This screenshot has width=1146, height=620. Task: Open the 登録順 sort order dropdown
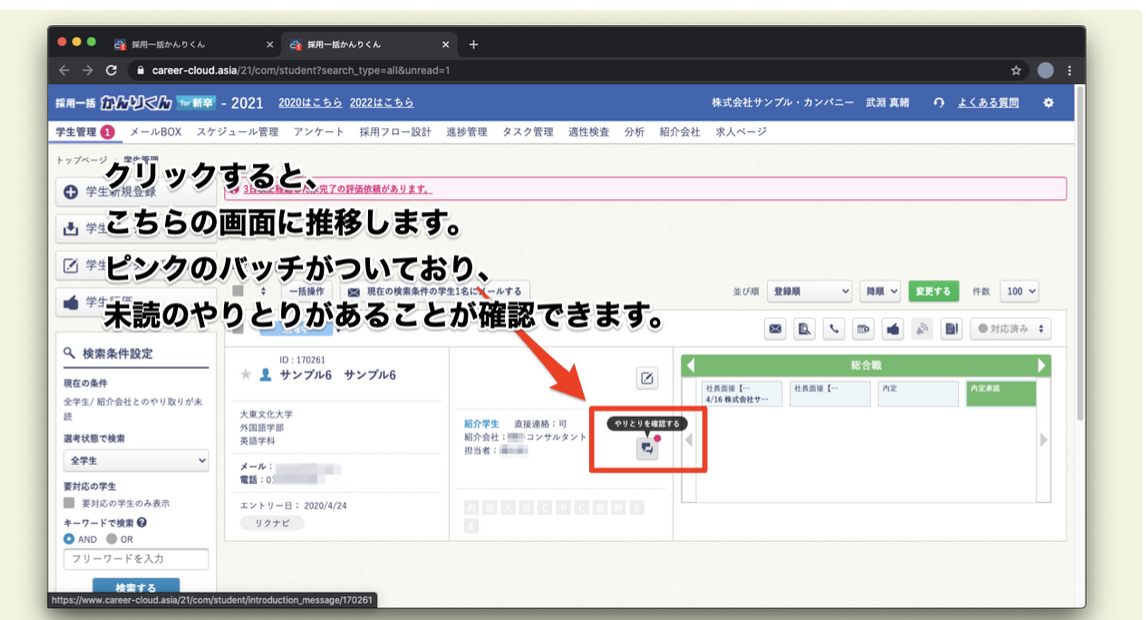click(809, 291)
